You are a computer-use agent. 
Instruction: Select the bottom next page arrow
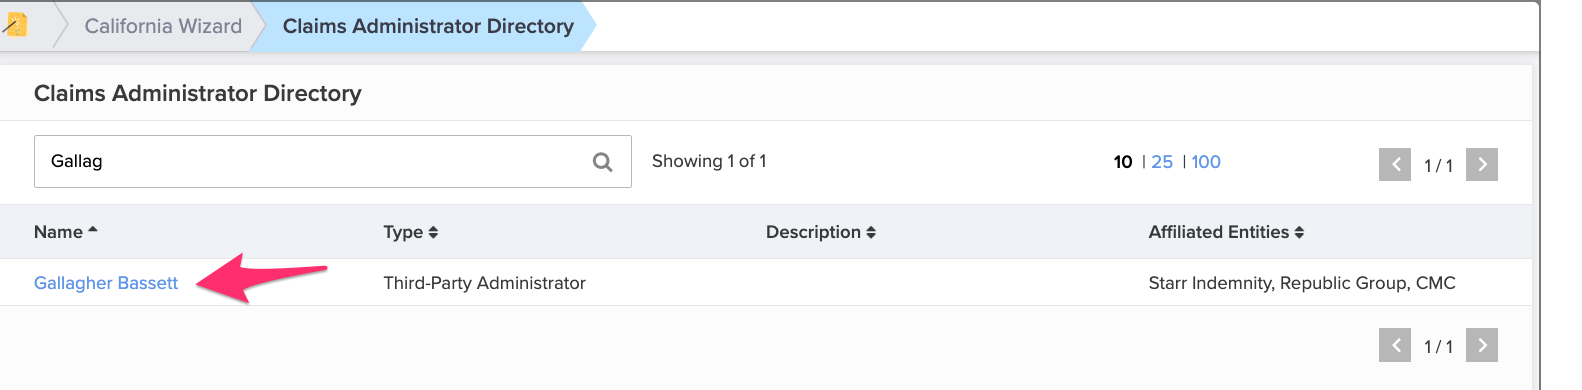(1482, 345)
